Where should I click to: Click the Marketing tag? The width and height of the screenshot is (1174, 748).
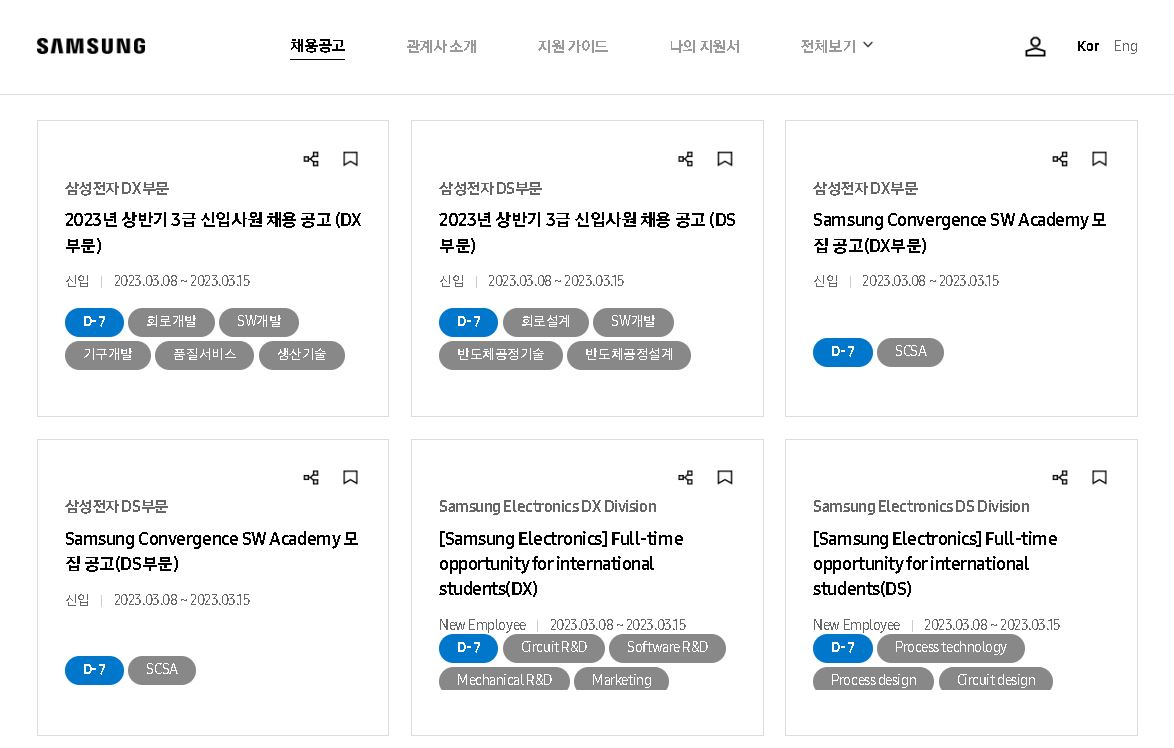(x=621, y=679)
